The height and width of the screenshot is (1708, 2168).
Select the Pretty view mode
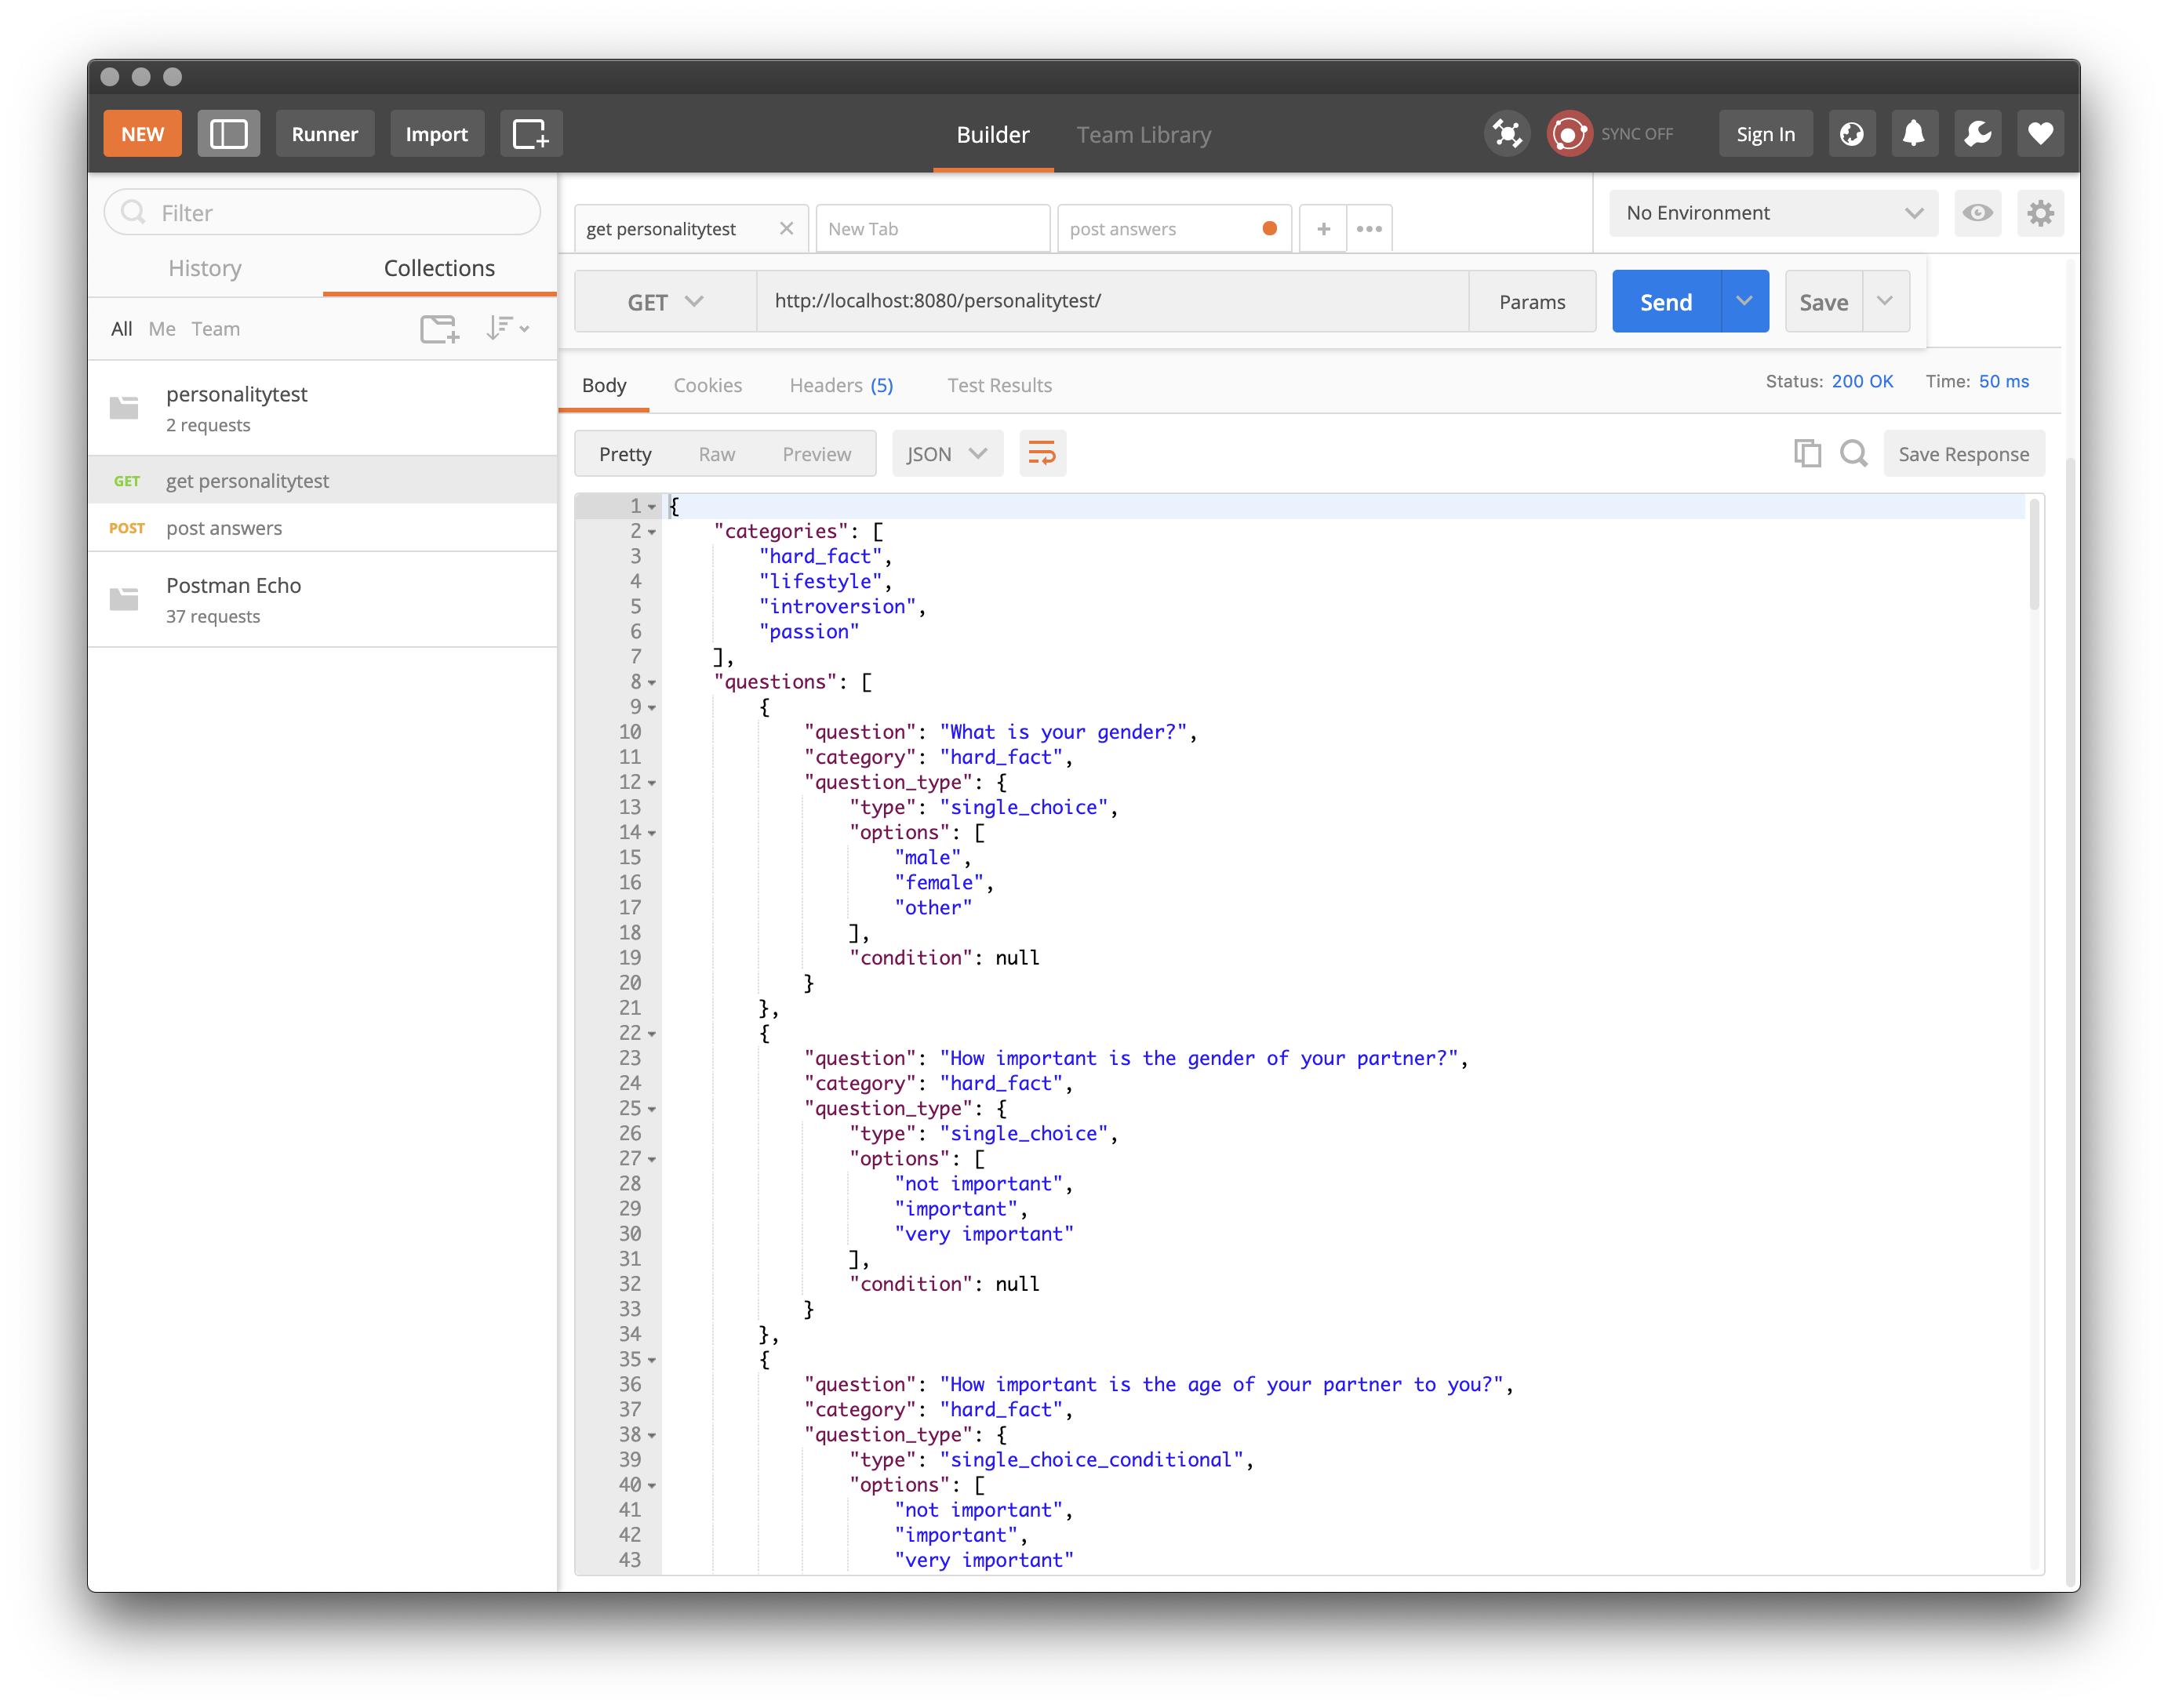625,454
